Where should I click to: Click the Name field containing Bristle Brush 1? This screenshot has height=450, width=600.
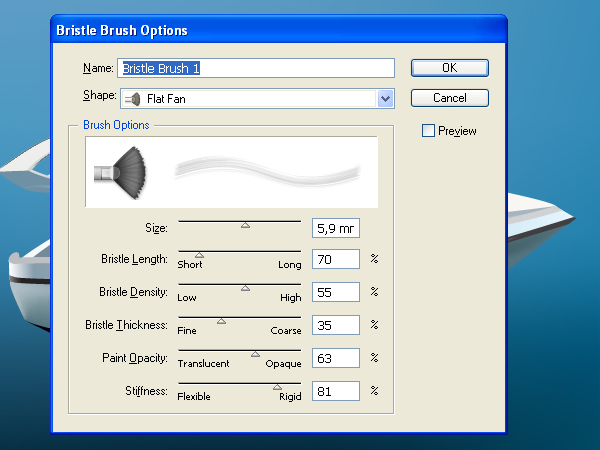coord(256,68)
